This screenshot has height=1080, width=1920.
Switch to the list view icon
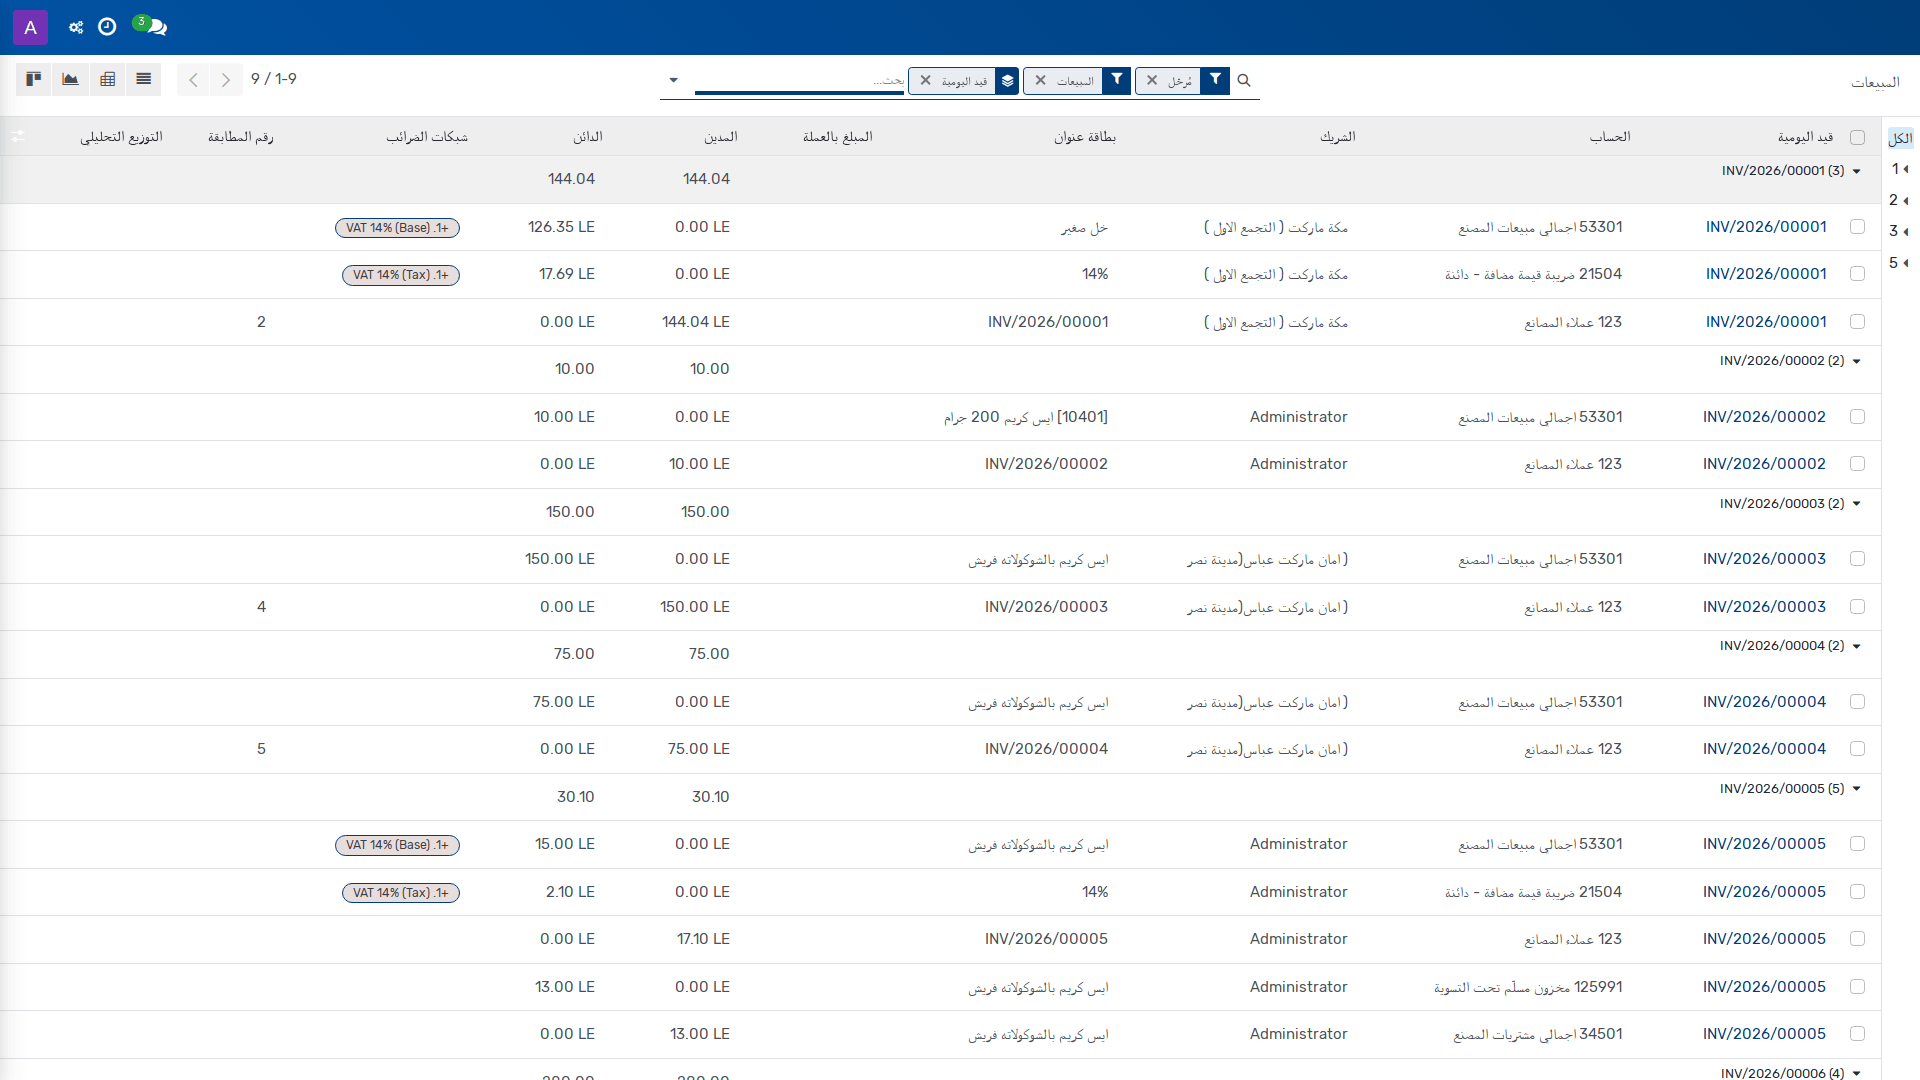pos(144,79)
